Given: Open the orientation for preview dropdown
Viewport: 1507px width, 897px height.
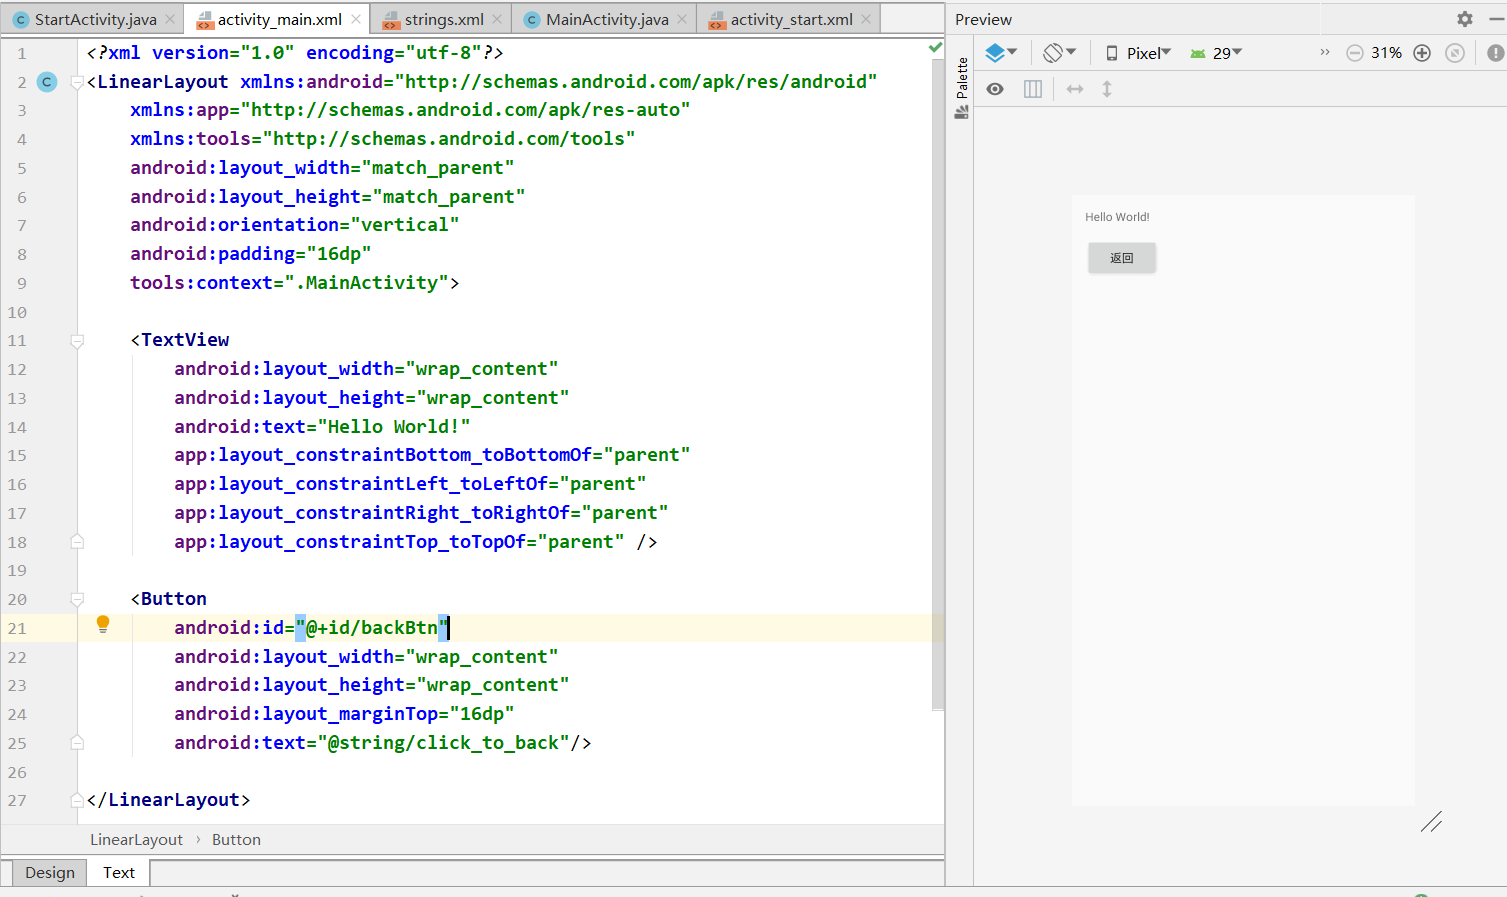Looking at the screenshot, I should coord(1059,53).
